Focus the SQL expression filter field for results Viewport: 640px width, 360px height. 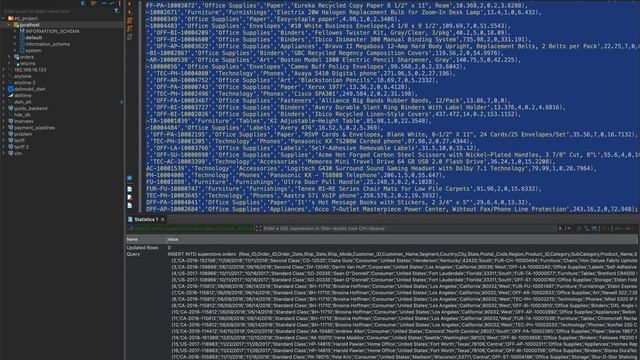point(408,229)
